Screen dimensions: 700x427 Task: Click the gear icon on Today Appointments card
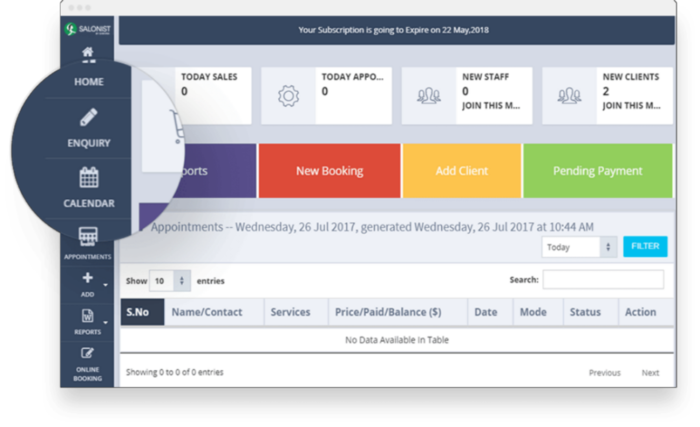click(x=289, y=96)
